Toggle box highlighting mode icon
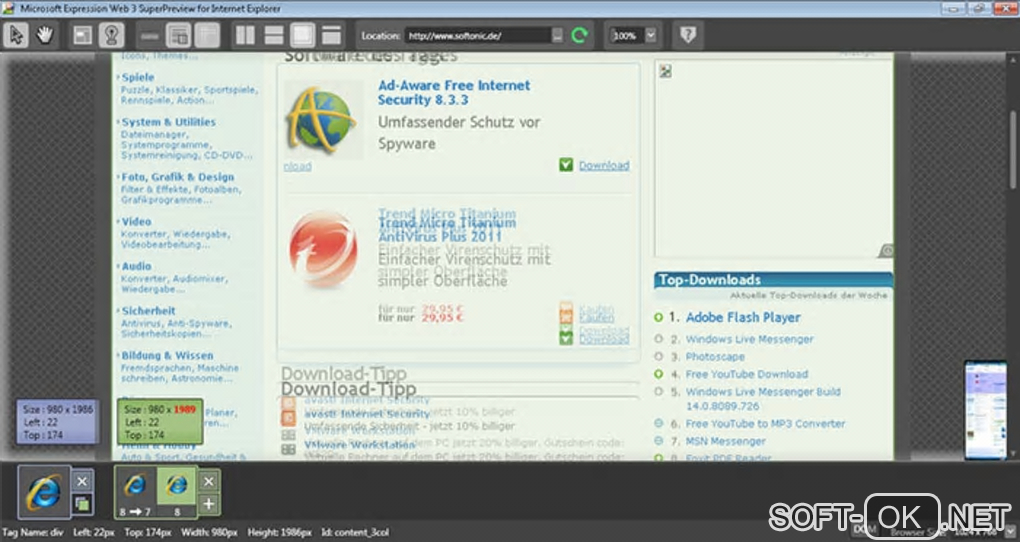Image resolution: width=1020 pixels, height=542 pixels. tap(83, 34)
